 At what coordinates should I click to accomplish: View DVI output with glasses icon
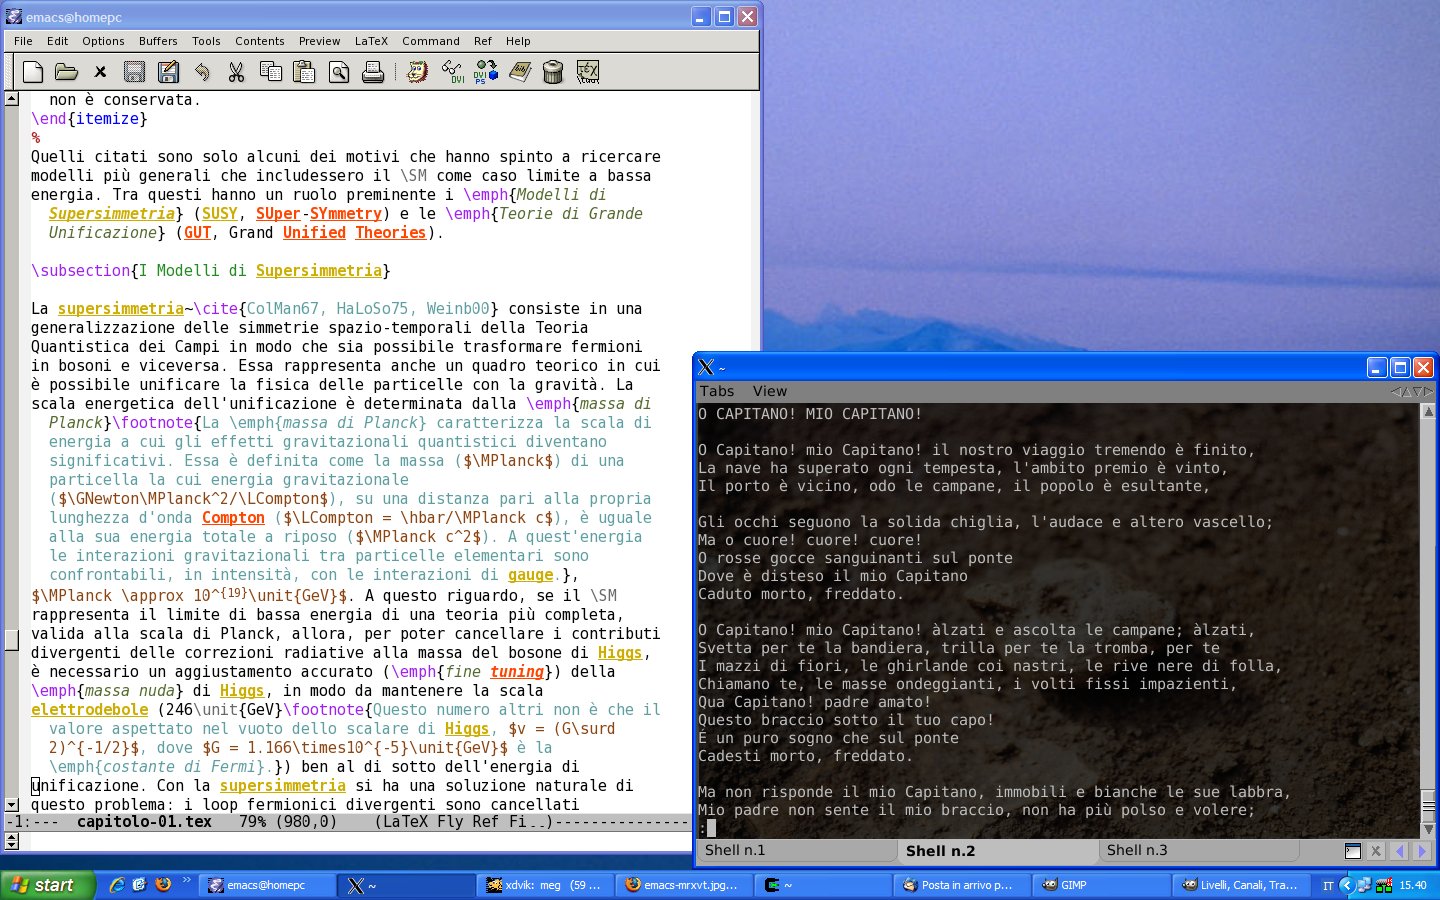[x=453, y=72]
